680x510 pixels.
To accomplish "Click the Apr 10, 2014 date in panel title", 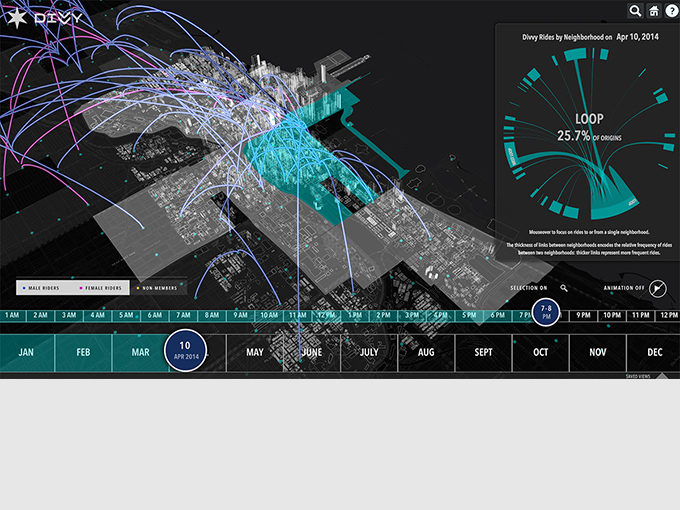I will 638,37.
